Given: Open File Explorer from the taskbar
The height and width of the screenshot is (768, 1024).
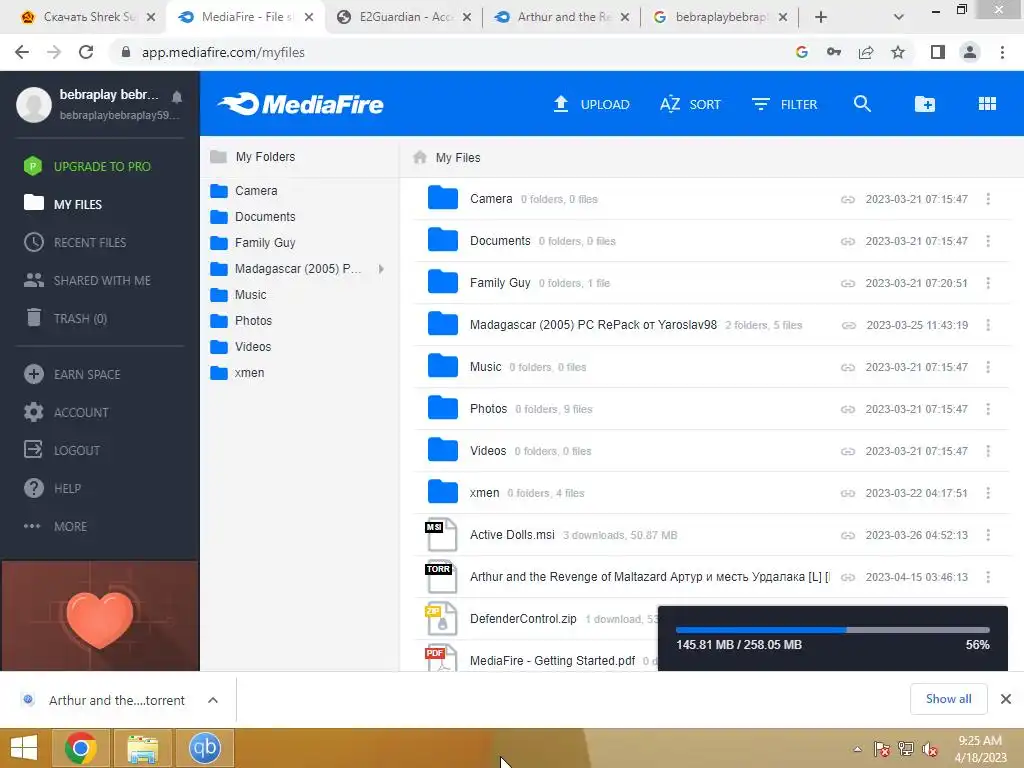Looking at the screenshot, I should 143,748.
